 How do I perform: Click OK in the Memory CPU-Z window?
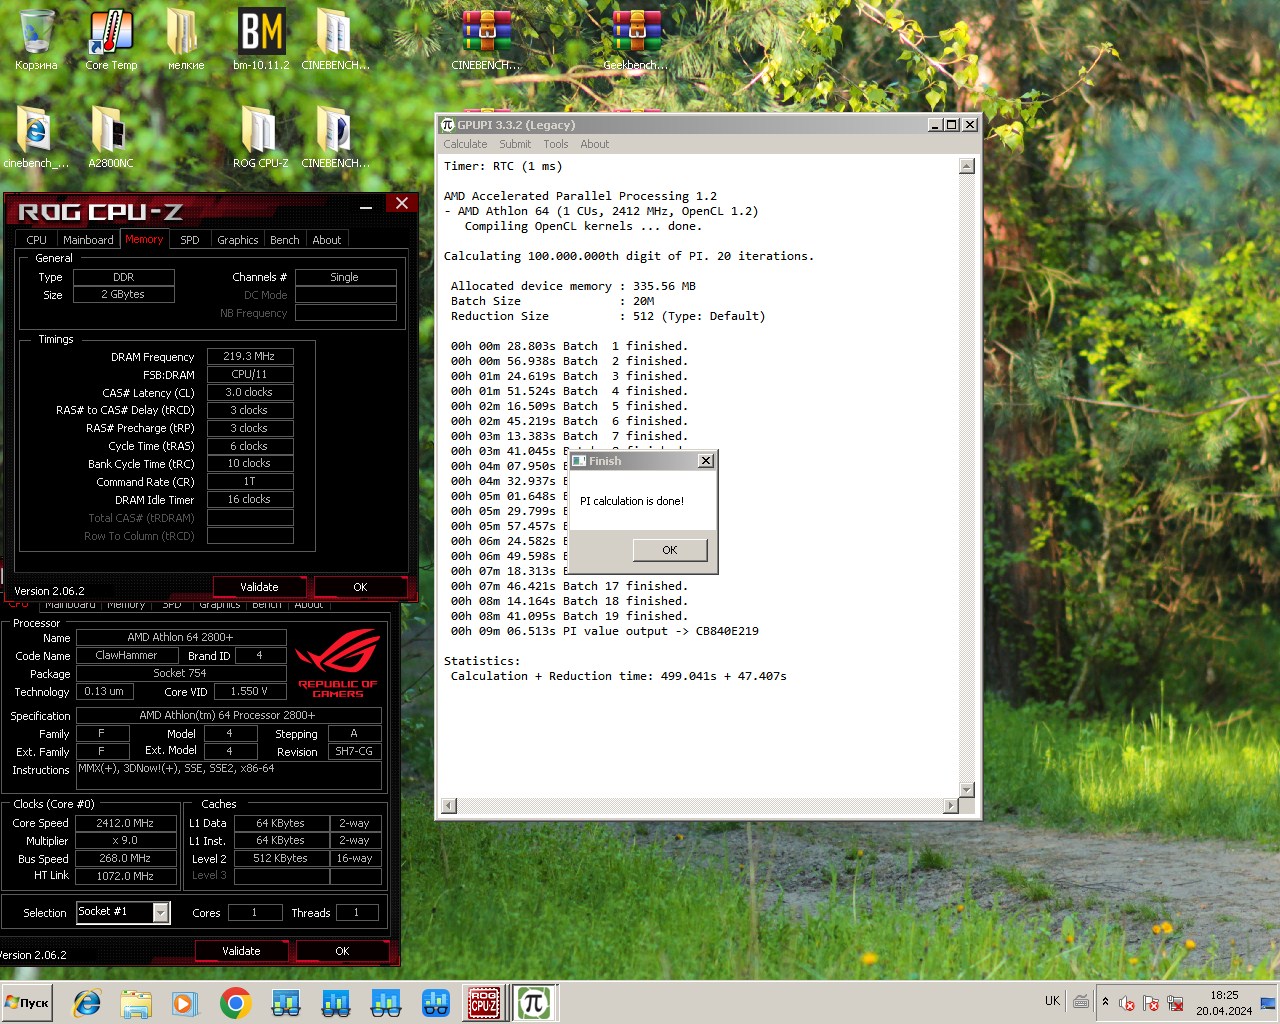360,587
